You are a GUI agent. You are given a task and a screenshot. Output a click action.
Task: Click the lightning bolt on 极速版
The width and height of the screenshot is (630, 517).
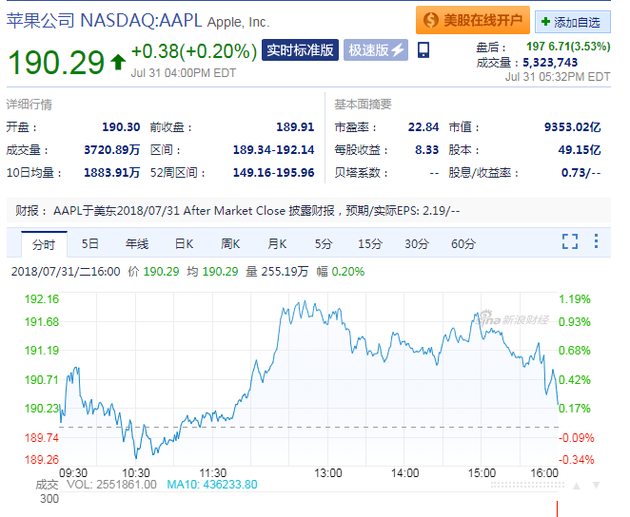click(397, 50)
